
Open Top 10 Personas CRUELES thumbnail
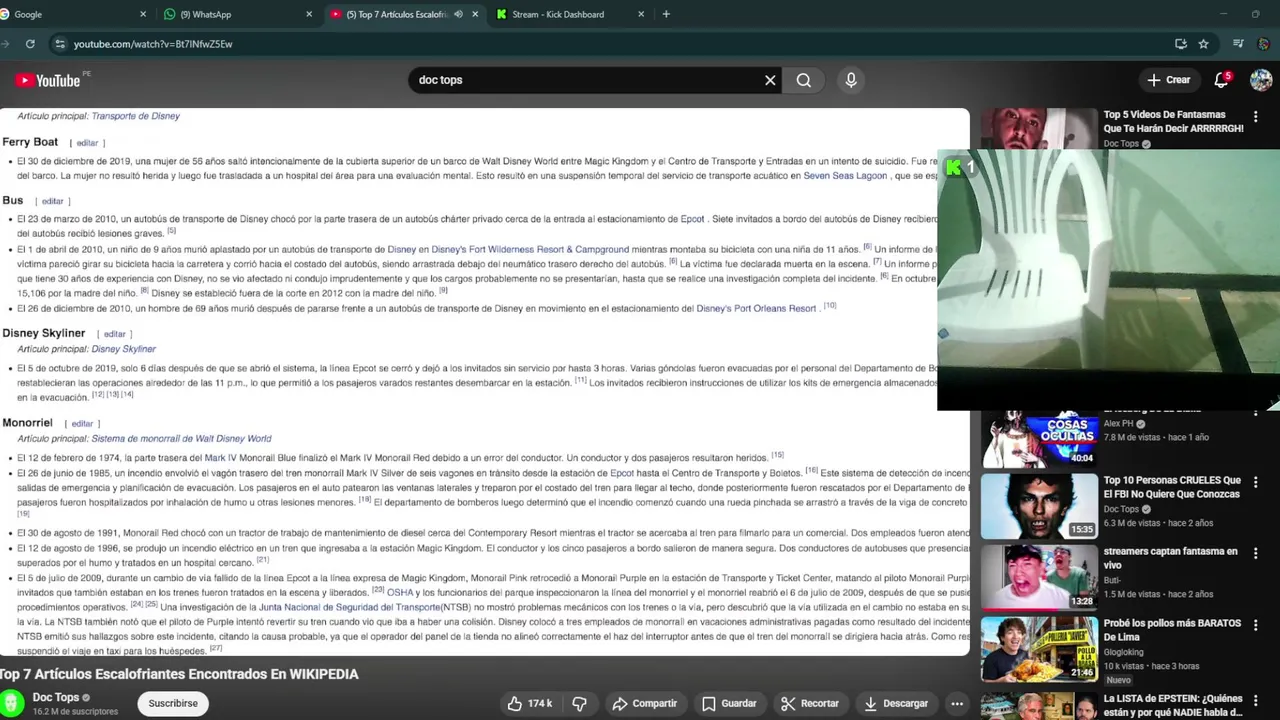coord(1038,506)
